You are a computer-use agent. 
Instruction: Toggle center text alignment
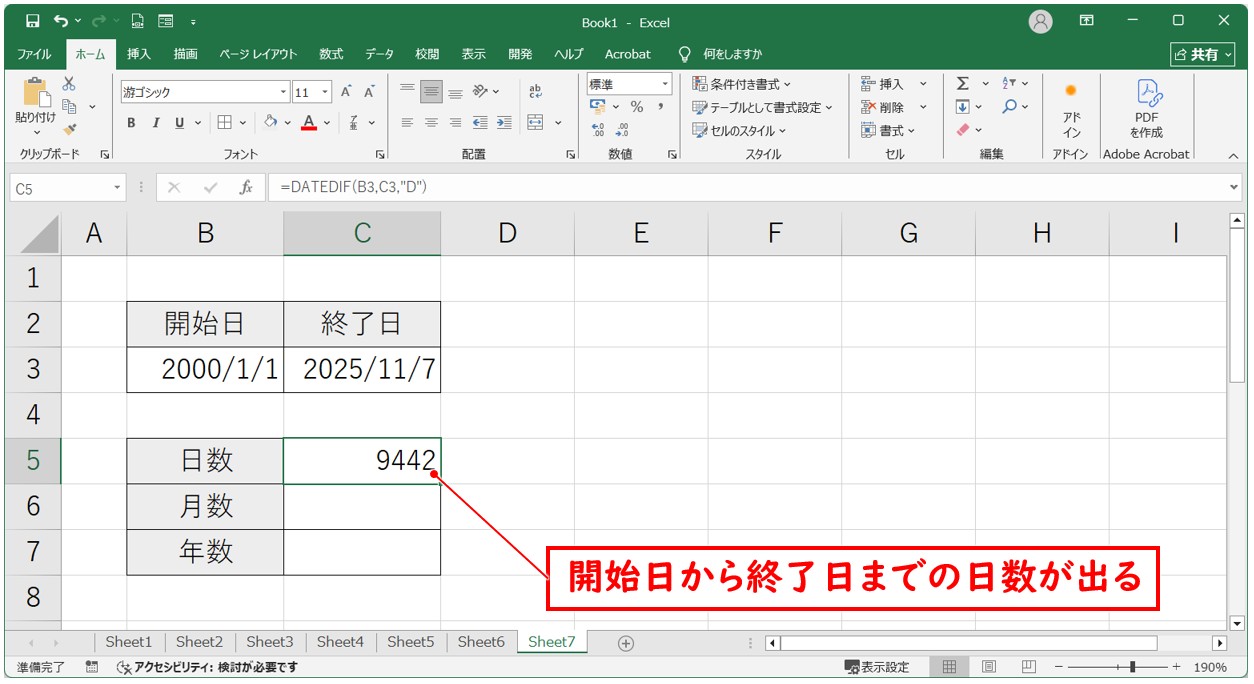click(x=430, y=122)
